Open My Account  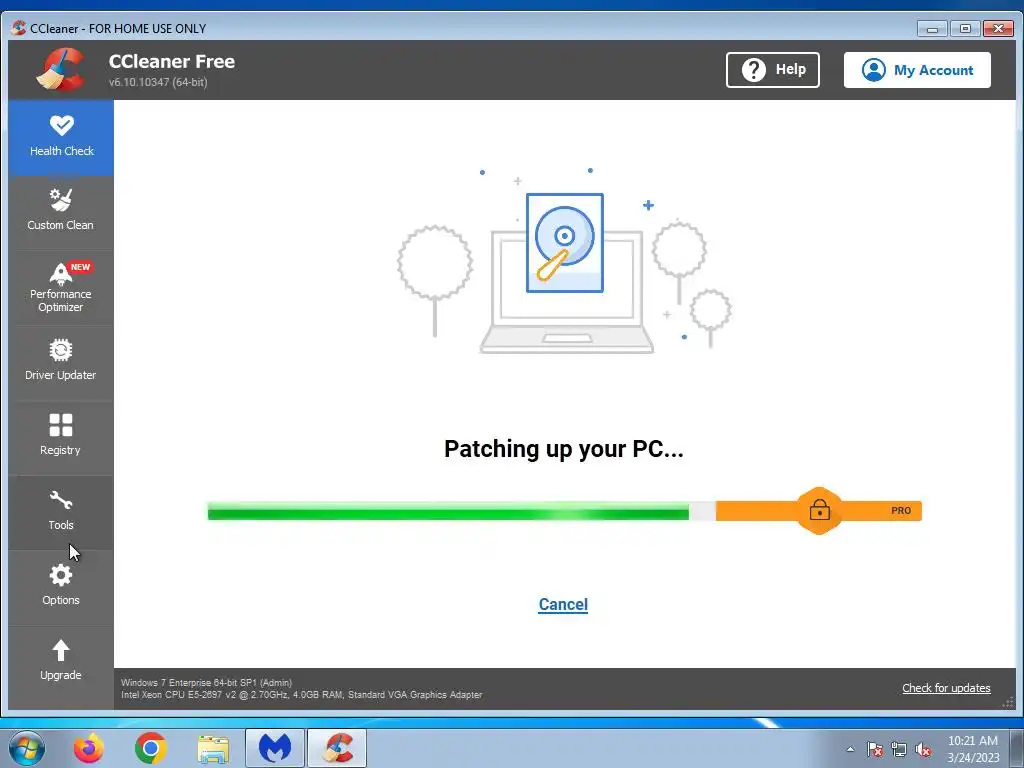click(917, 70)
